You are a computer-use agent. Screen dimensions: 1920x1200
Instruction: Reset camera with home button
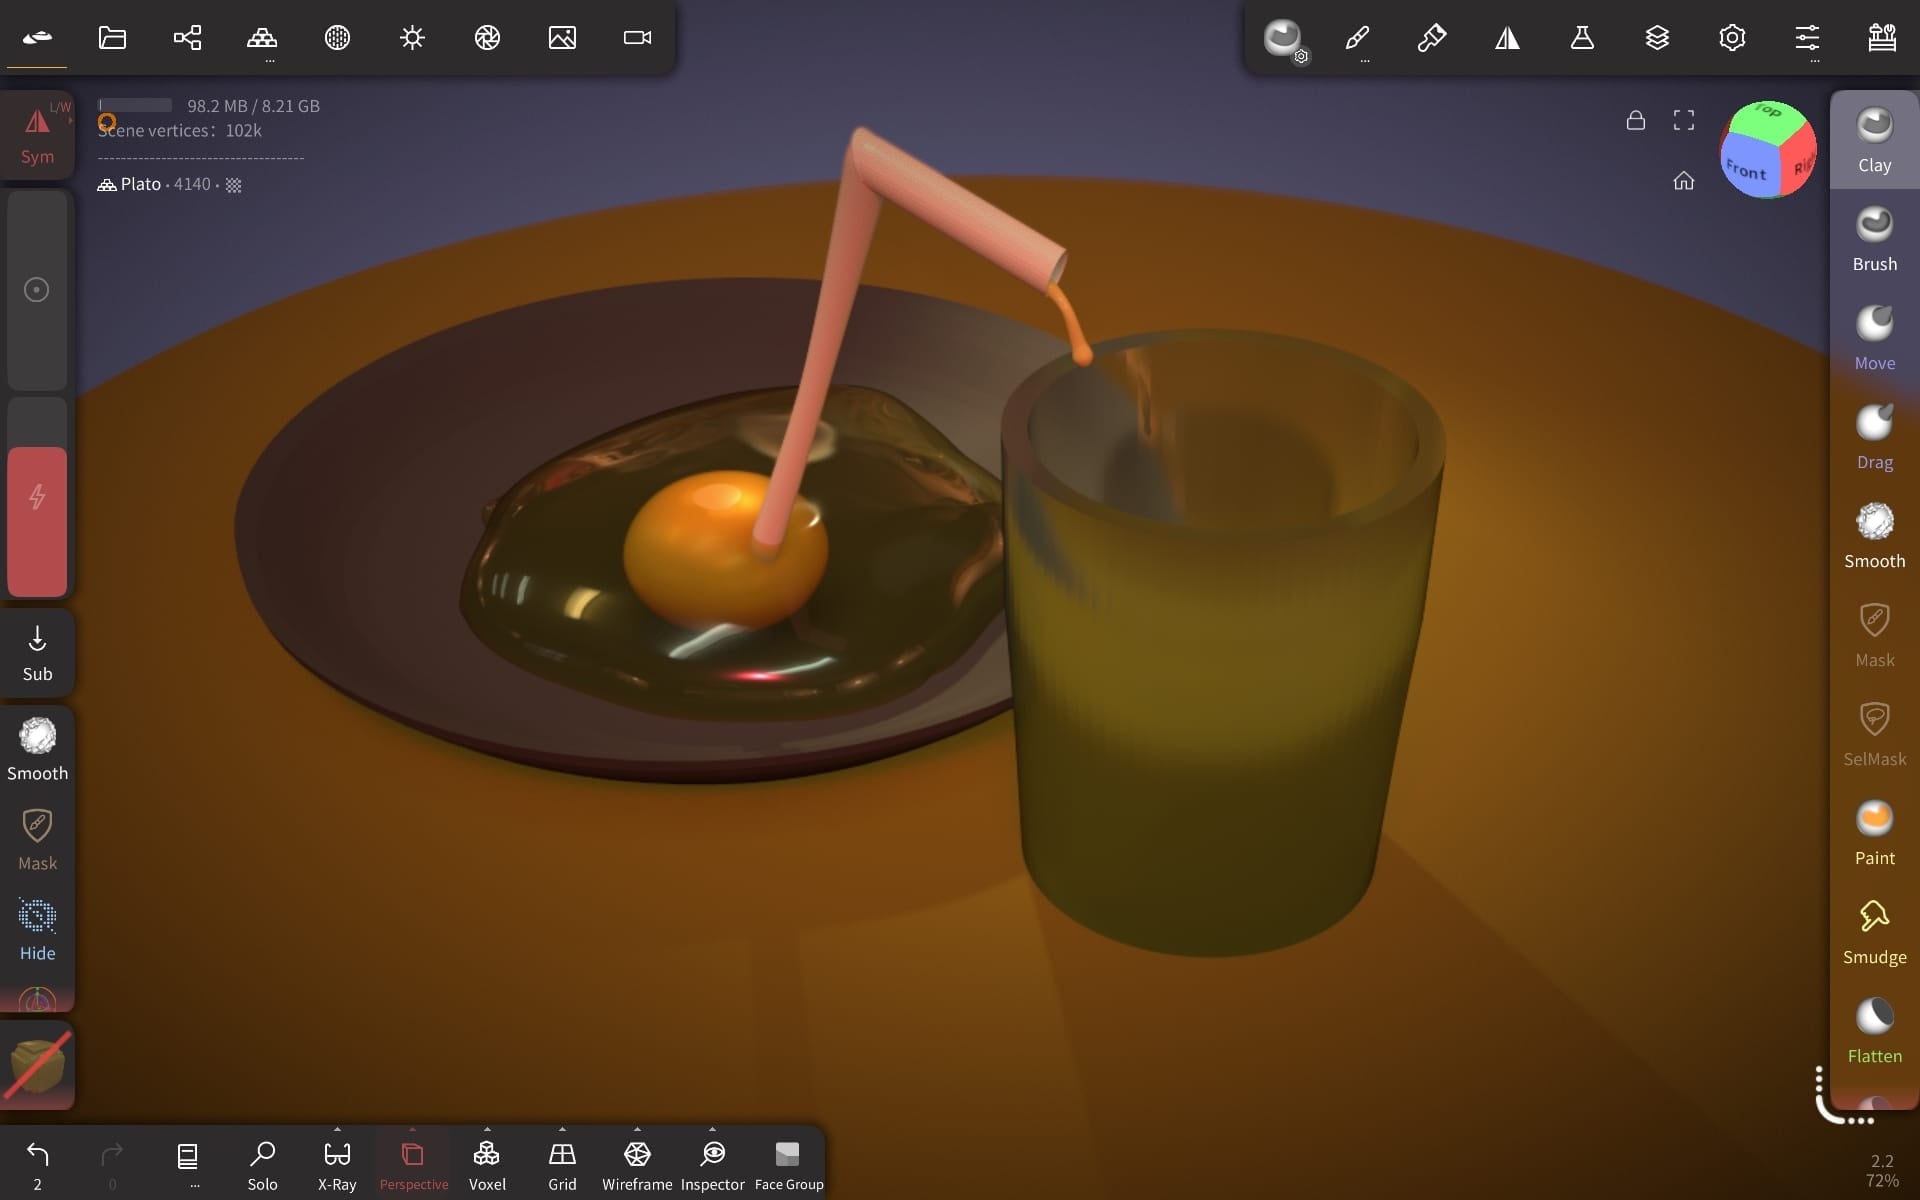pyautogui.click(x=1684, y=180)
